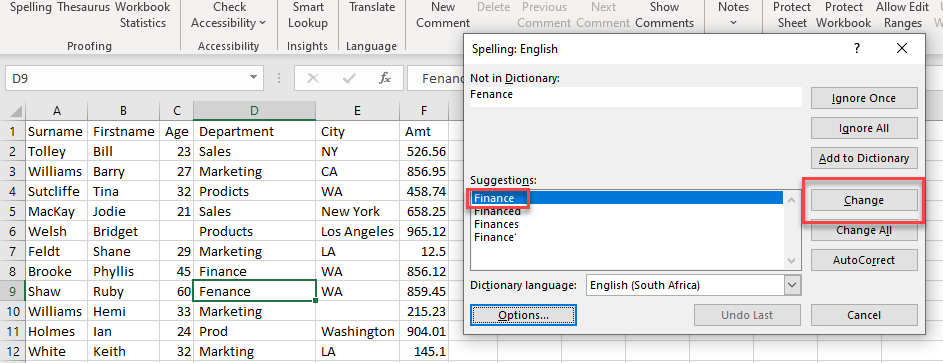The width and height of the screenshot is (943, 363).
Task: Click Show Comments in ribbon
Action: click(x=665, y=16)
